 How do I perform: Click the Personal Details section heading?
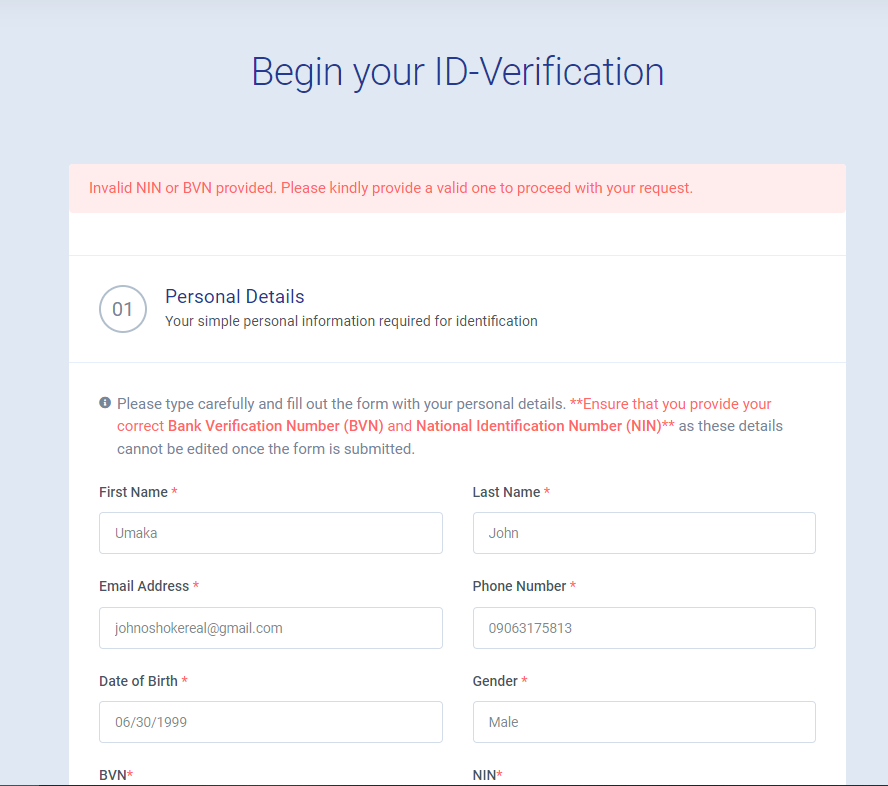pos(235,296)
